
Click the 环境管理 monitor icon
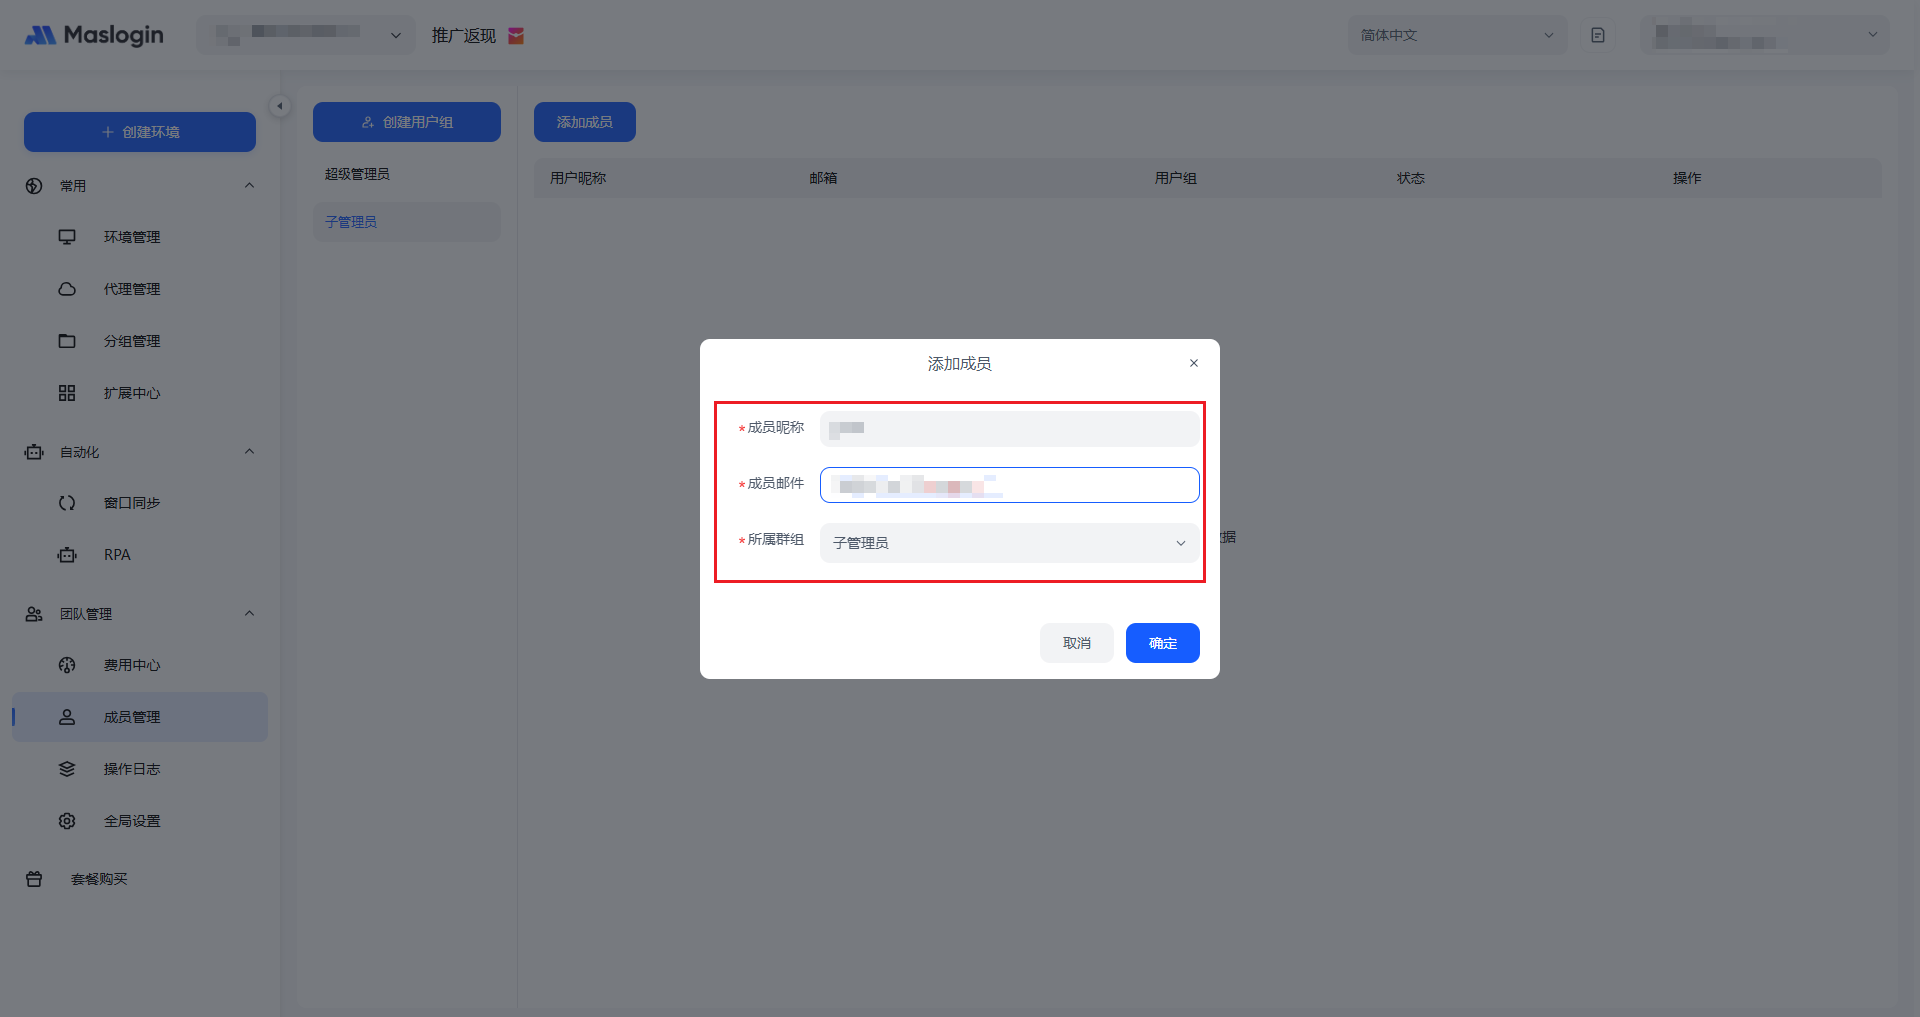pyautogui.click(x=67, y=237)
